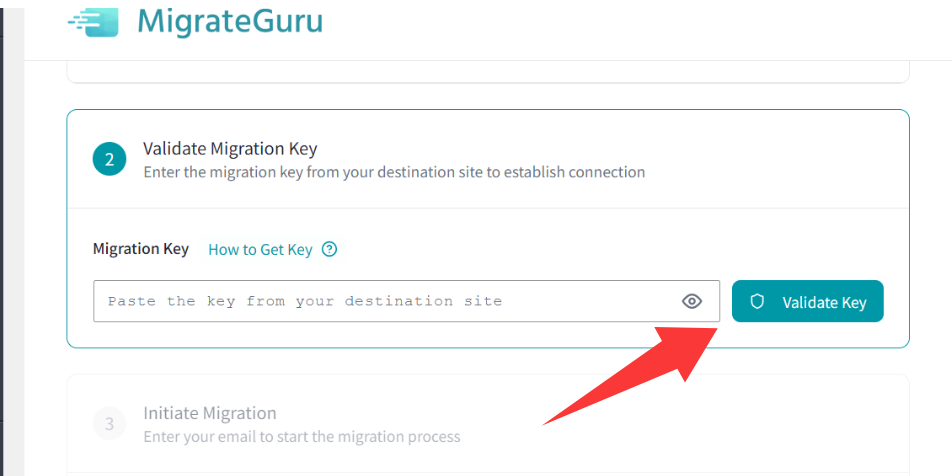This screenshot has width=952, height=476.
Task: Select the step 2 numbered circle
Action: click(109, 160)
